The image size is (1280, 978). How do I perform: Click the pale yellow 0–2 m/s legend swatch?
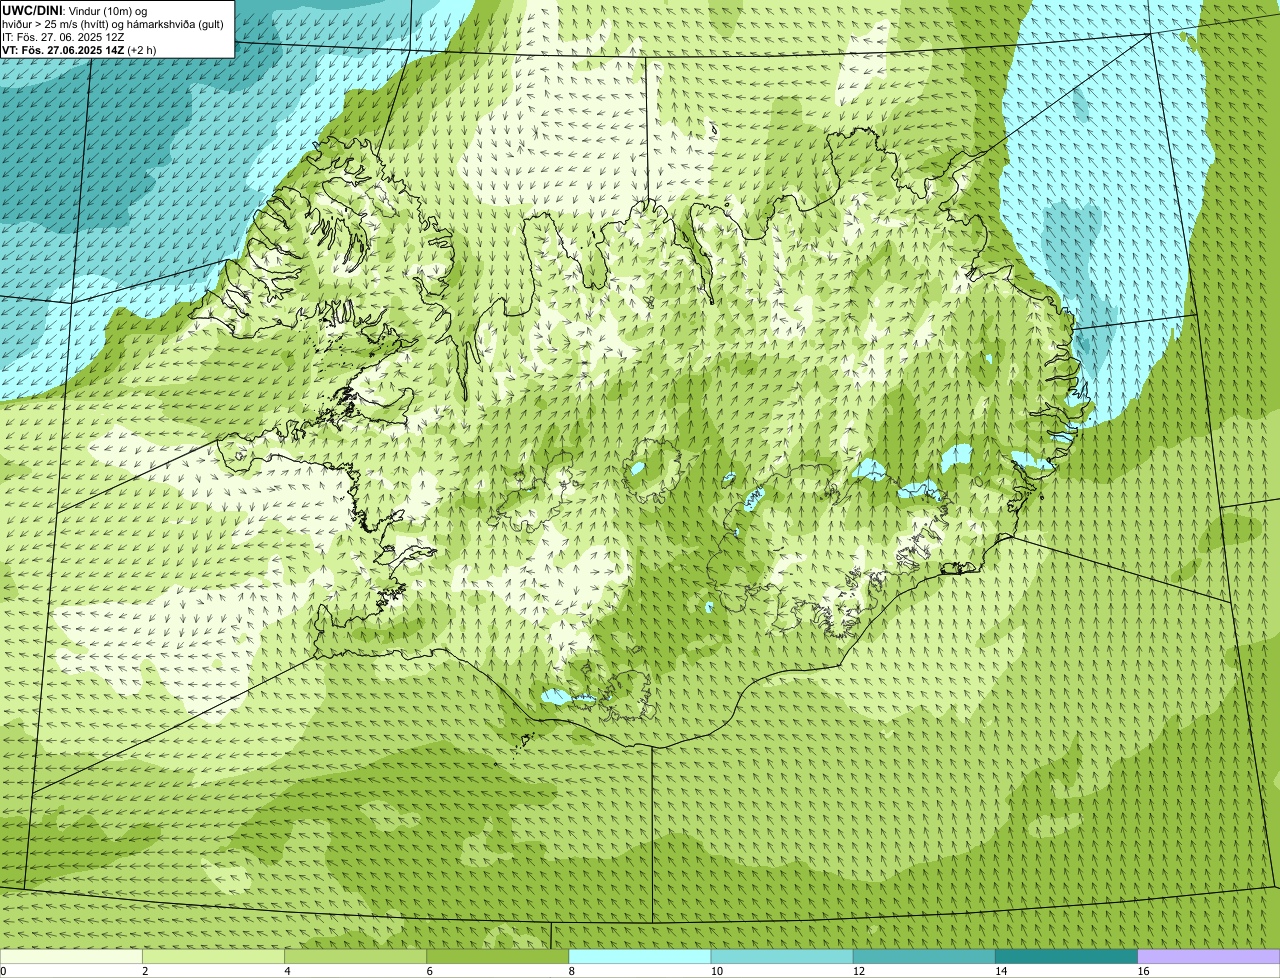coord(71,956)
